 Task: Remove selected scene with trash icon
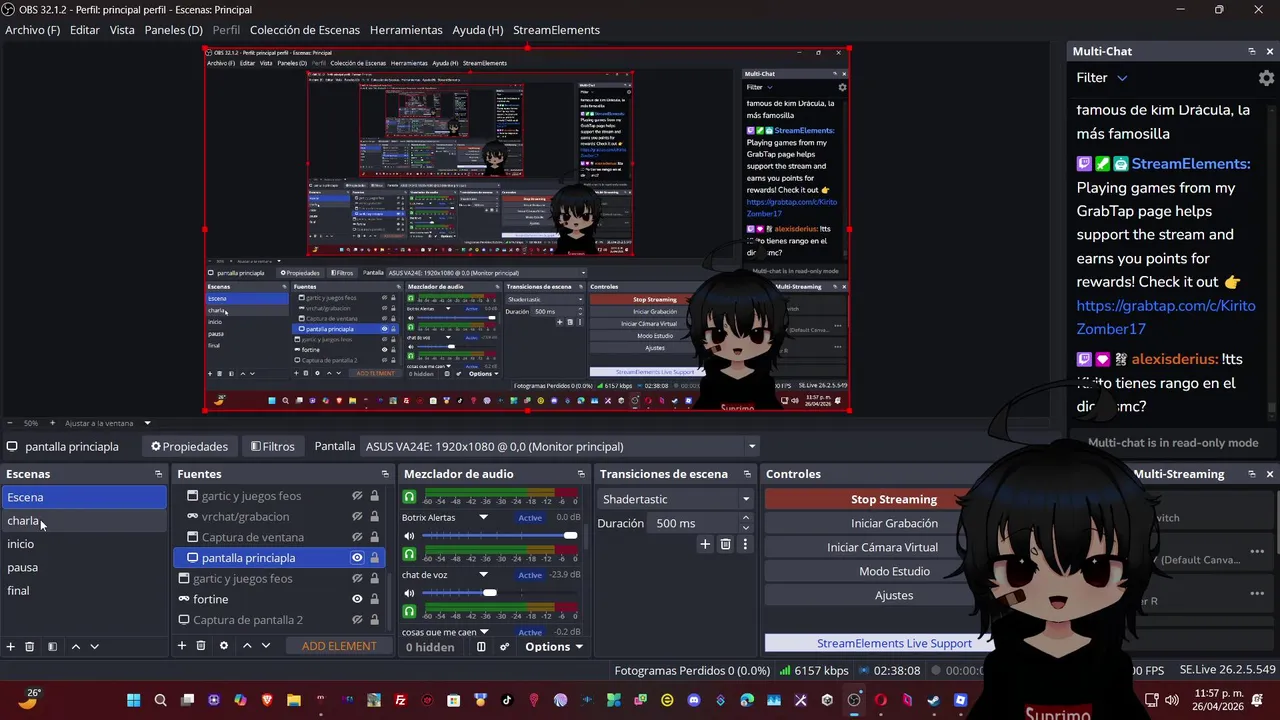tap(30, 647)
